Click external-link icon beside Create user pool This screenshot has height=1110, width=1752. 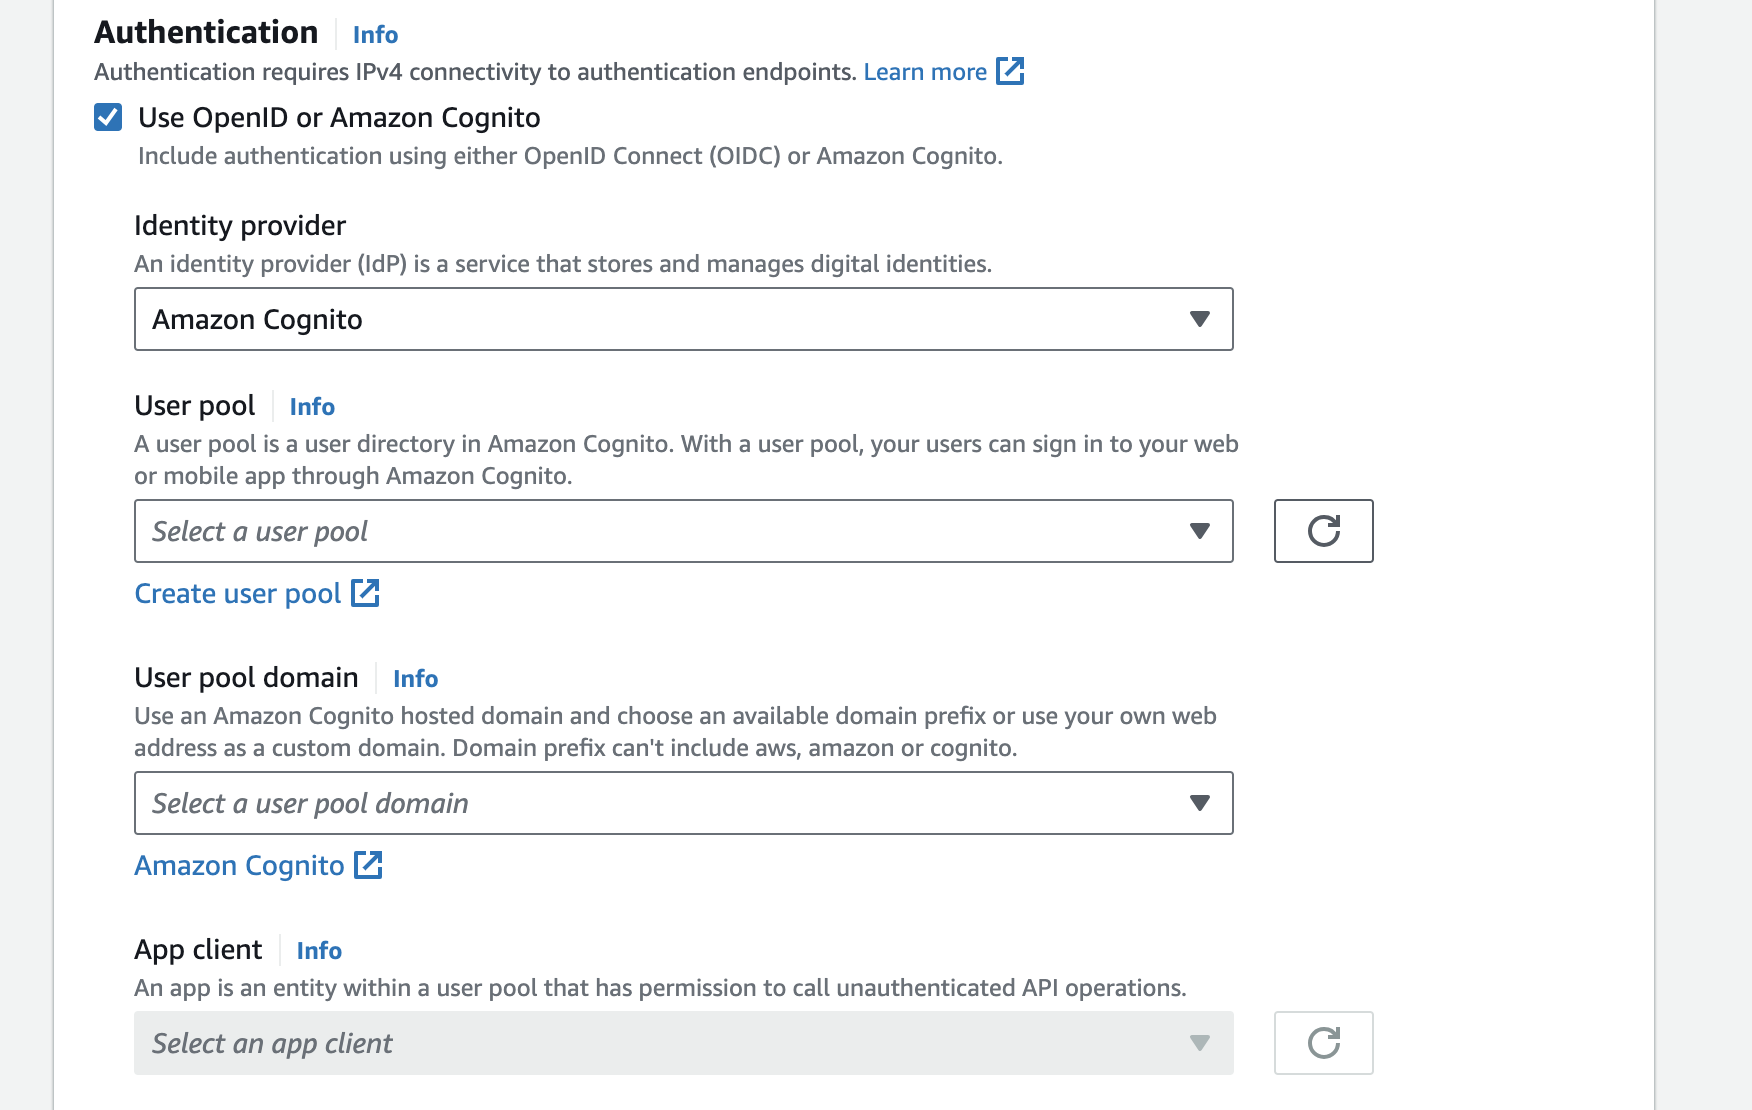365,593
